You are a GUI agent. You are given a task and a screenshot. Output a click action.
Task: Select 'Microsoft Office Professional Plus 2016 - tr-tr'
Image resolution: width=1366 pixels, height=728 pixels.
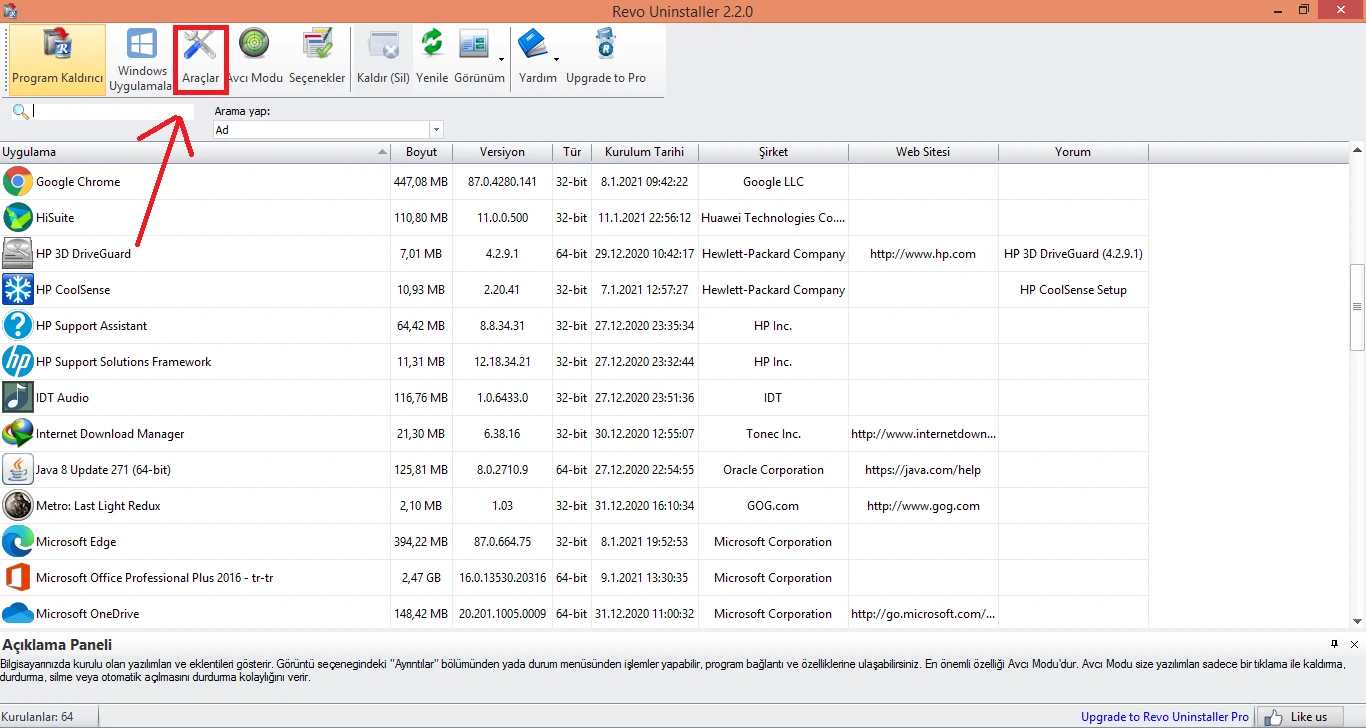point(155,578)
